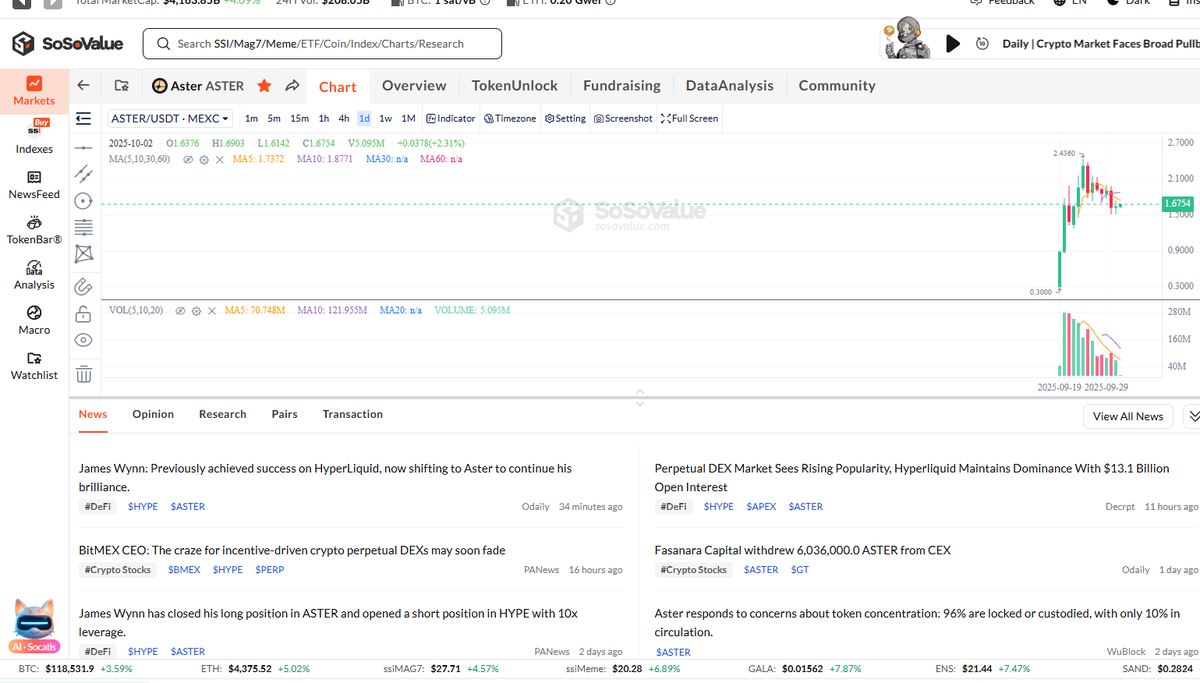This screenshot has height=683, width=1200.
Task: Open the Community tab
Action: coord(837,86)
